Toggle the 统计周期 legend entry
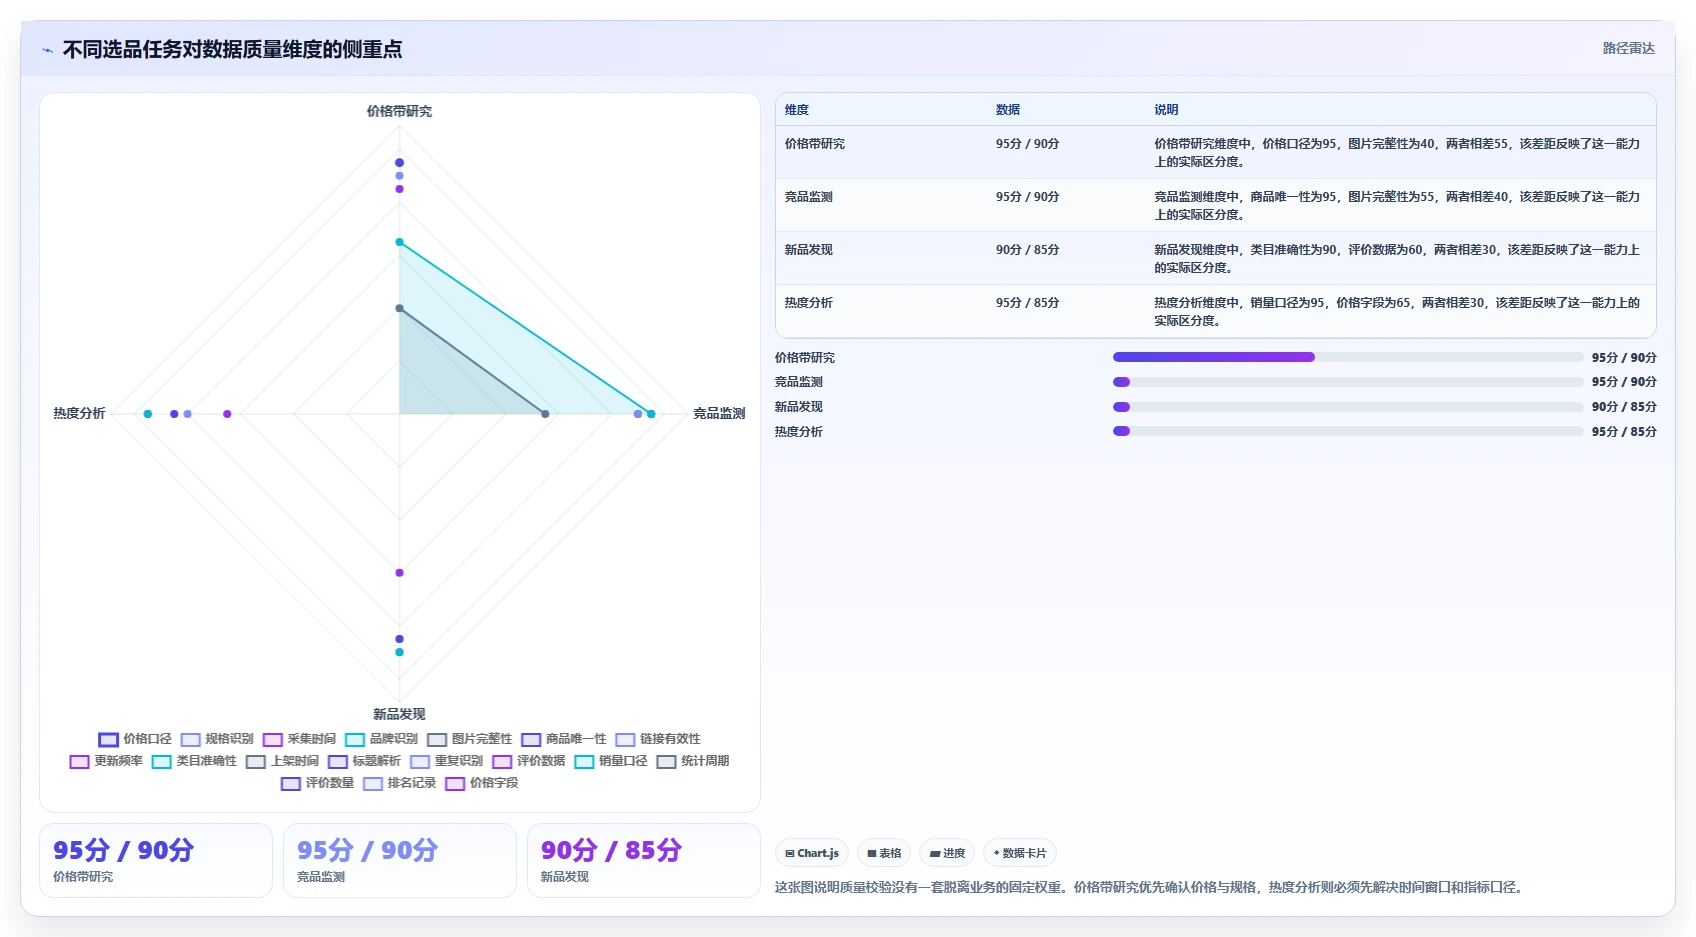 coord(692,761)
